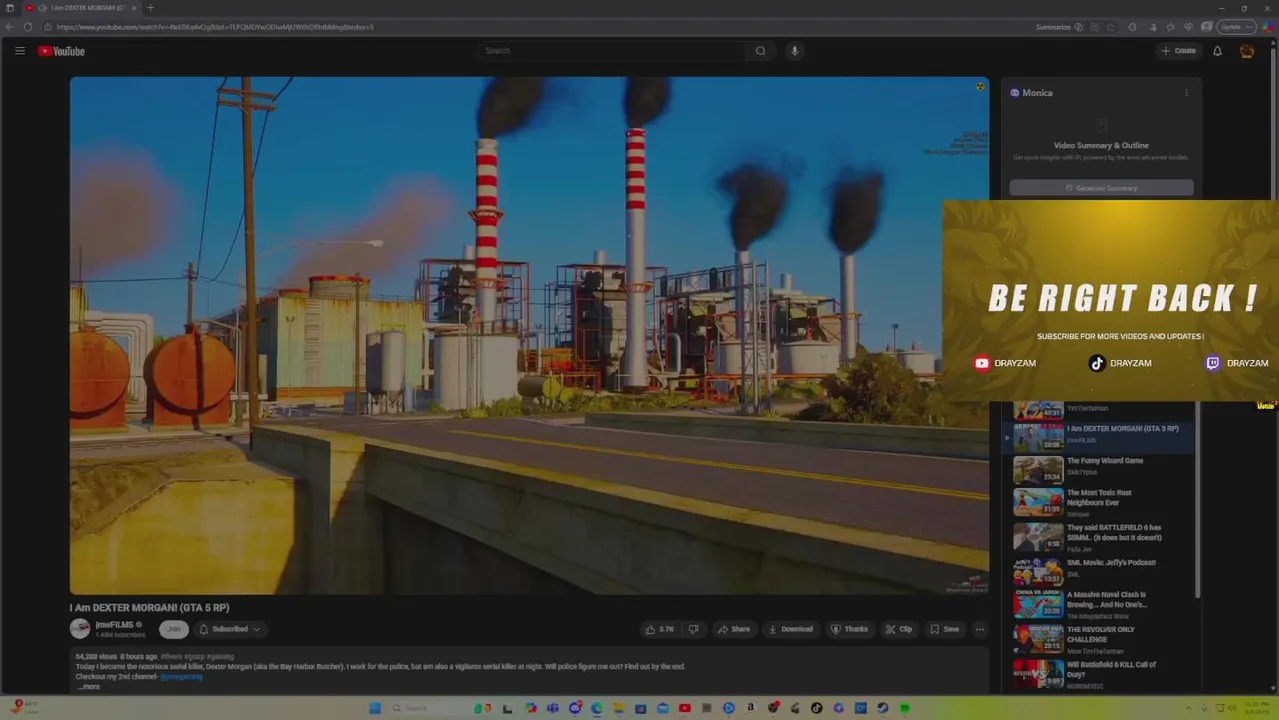
Task: Click the icon at video top-right corner
Action: [x=980, y=87]
